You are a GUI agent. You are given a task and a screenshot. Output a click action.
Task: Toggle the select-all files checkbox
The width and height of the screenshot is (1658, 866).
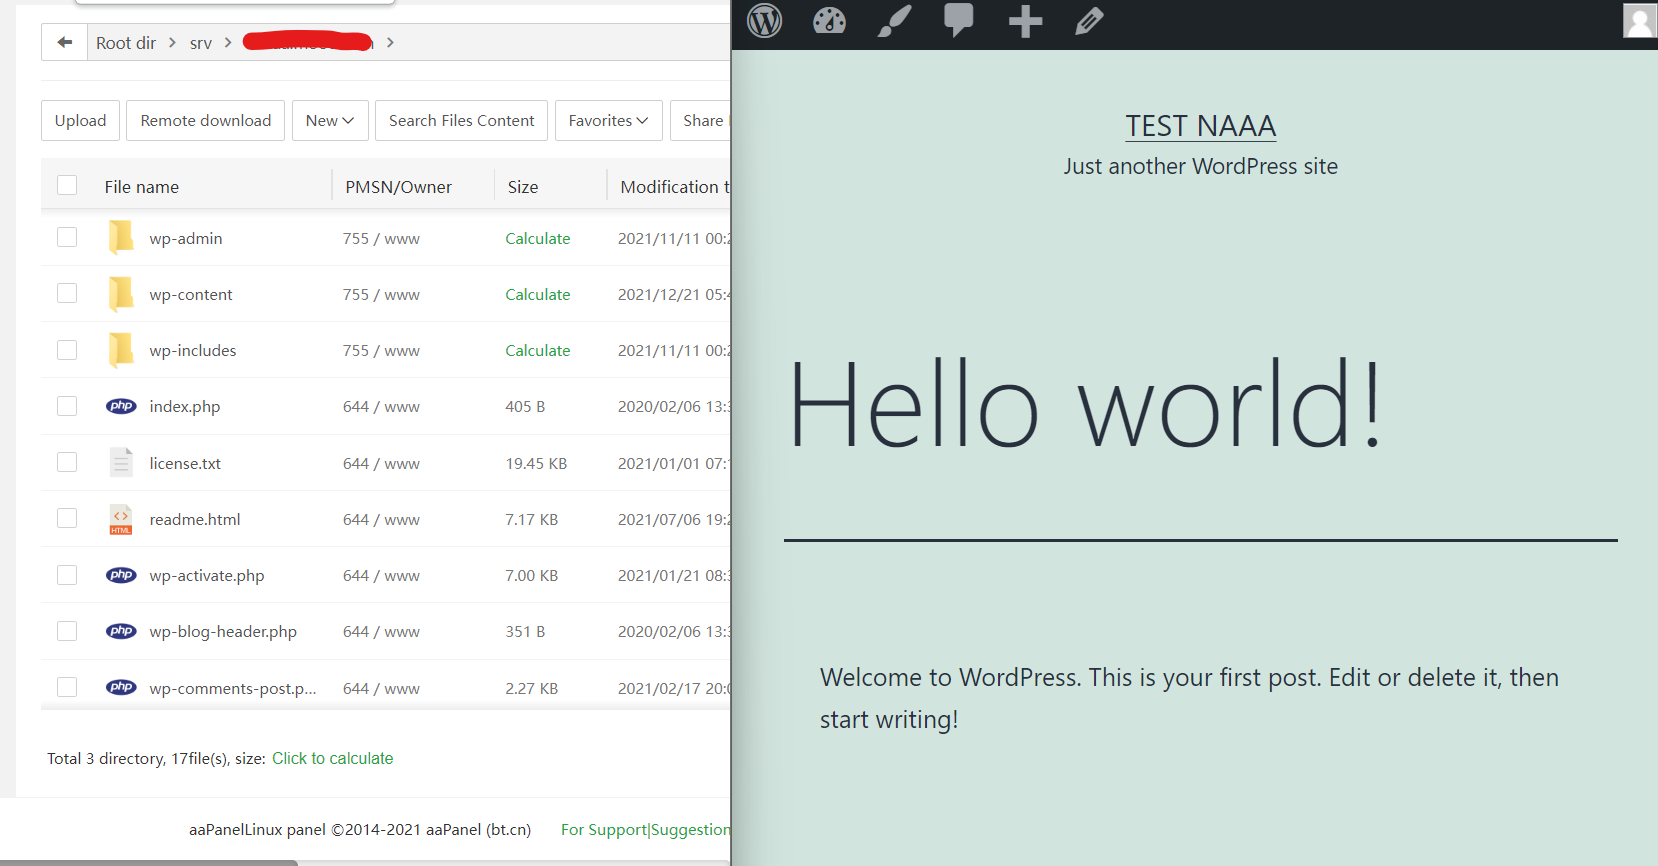pyautogui.click(x=67, y=185)
